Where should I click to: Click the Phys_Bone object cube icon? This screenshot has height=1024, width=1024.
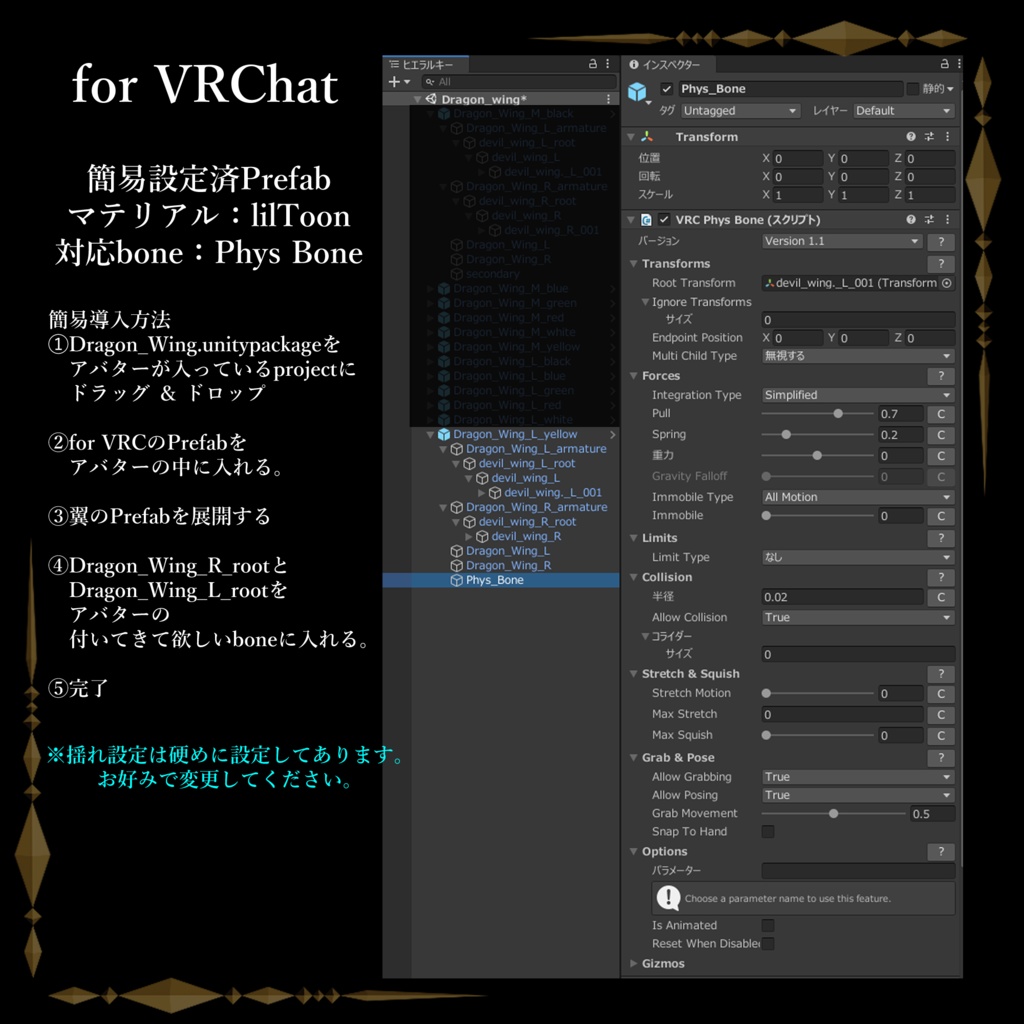[x=637, y=92]
